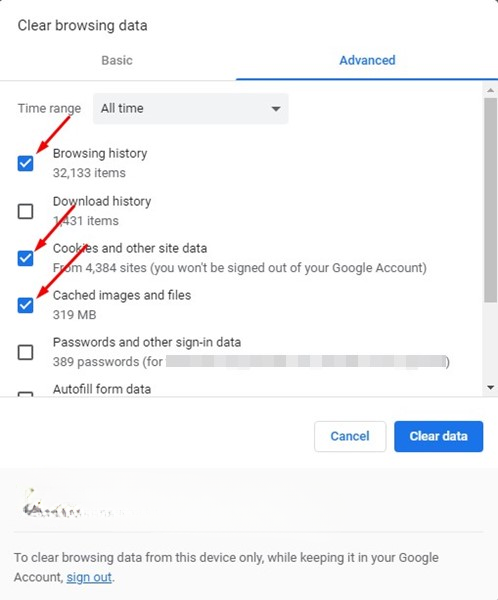Check the Download history checkbox
Viewport: 498px width, 600px height.
25,211
